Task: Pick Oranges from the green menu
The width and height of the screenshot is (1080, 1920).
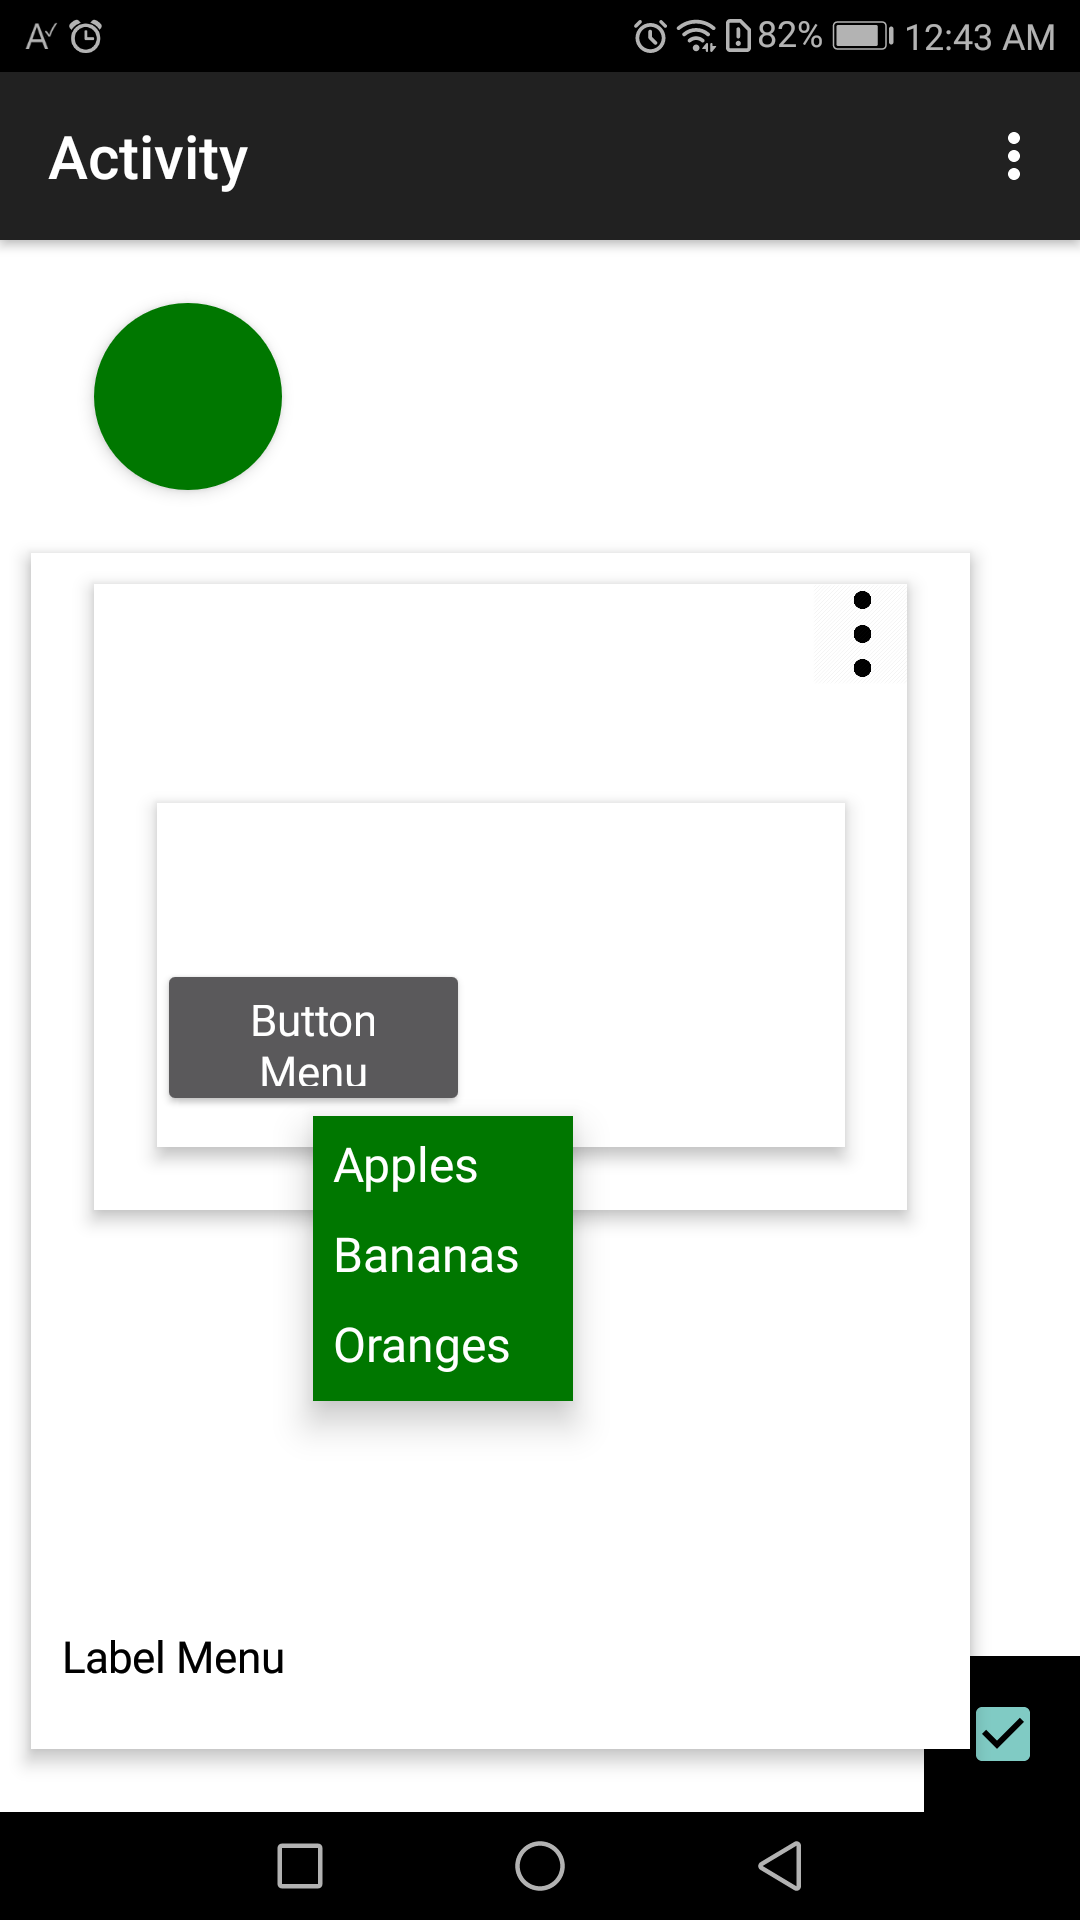Action: tap(422, 1346)
